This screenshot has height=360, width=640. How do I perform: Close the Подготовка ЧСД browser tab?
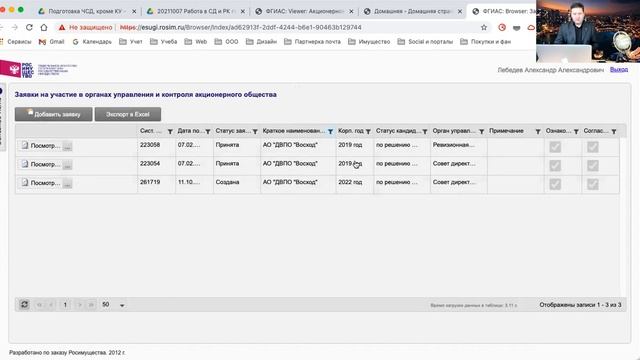pos(134,12)
